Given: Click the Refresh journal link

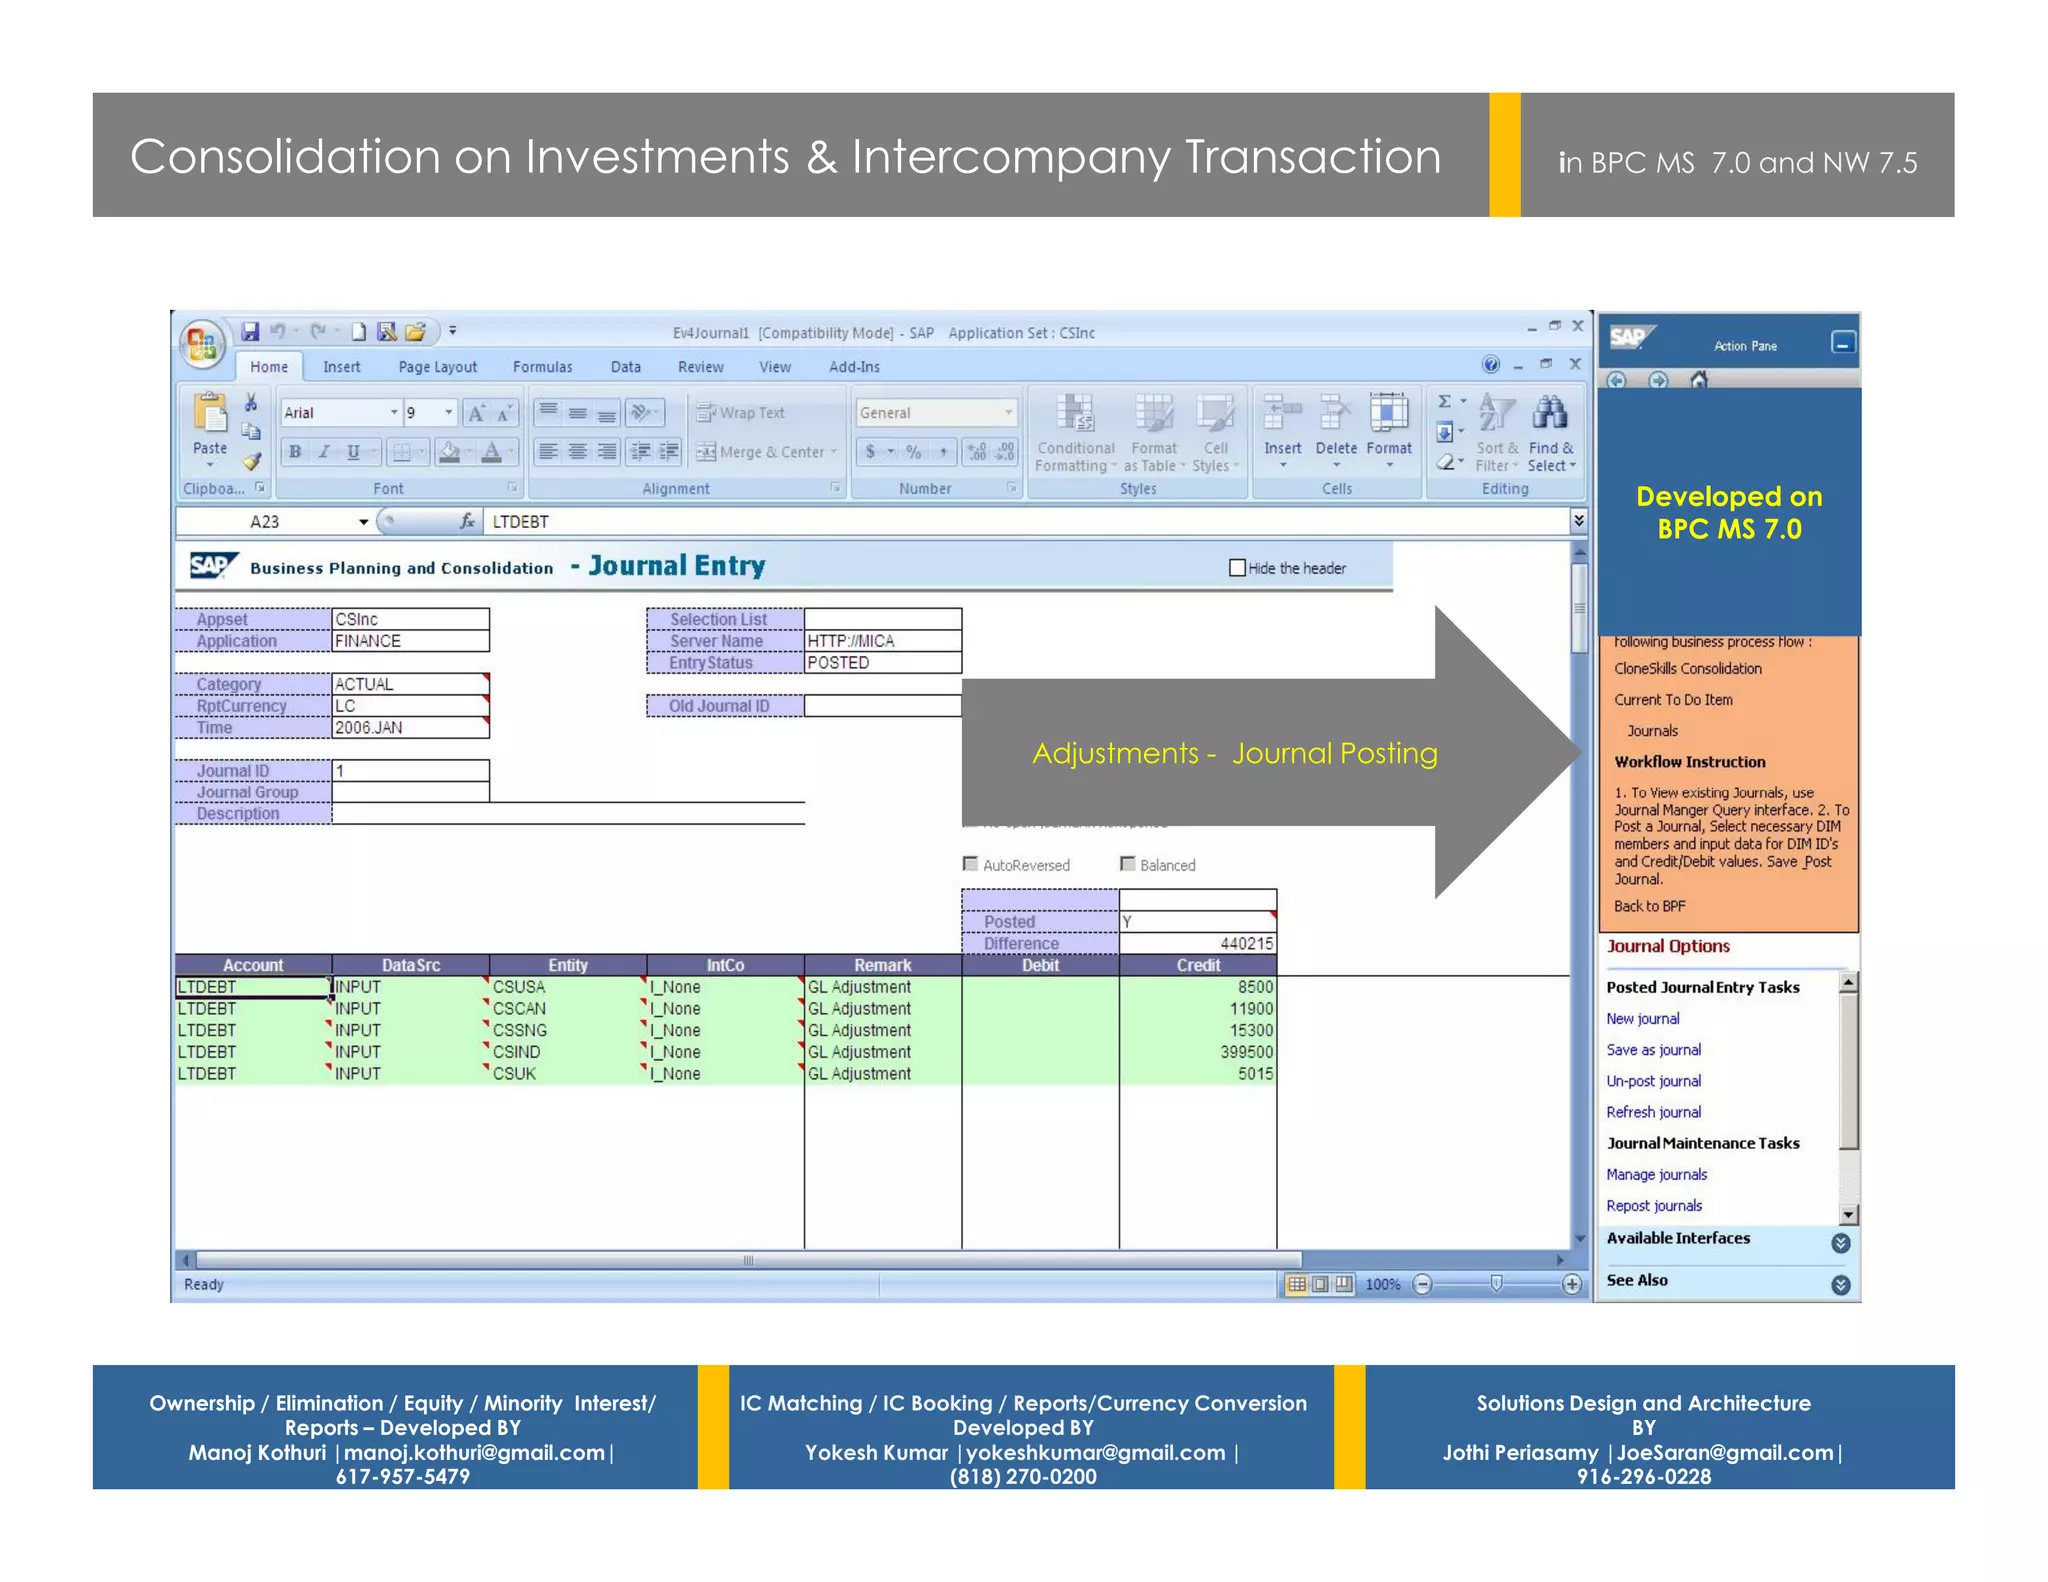Looking at the screenshot, I should 1653,1112.
